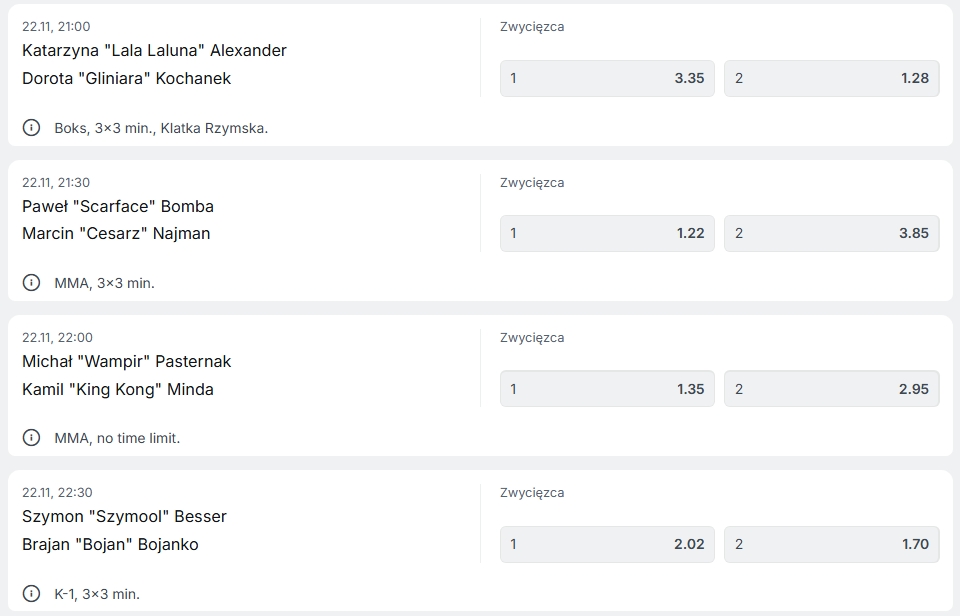The width and height of the screenshot is (960, 616).
Task: Bet on Alexander at odds 3.35
Action: (x=607, y=78)
